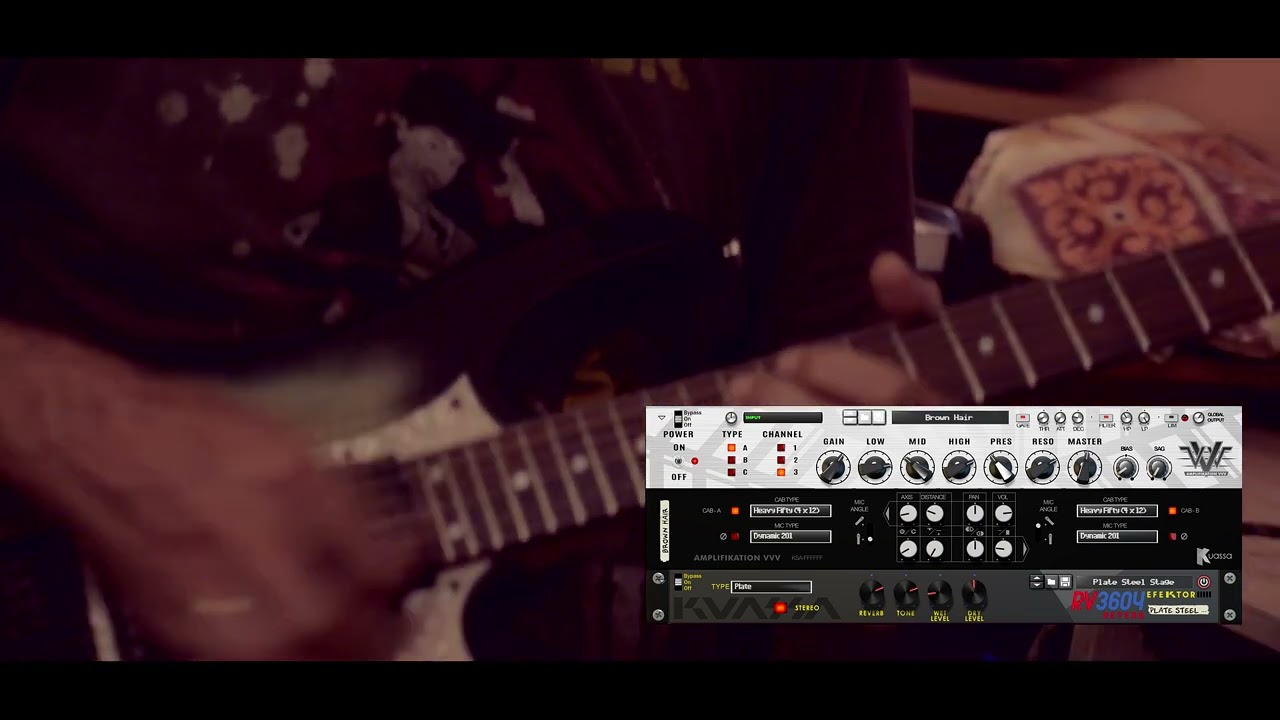Click the MID EQ knob
Image resolution: width=1280 pixels, height=720 pixels.
[x=917, y=467]
